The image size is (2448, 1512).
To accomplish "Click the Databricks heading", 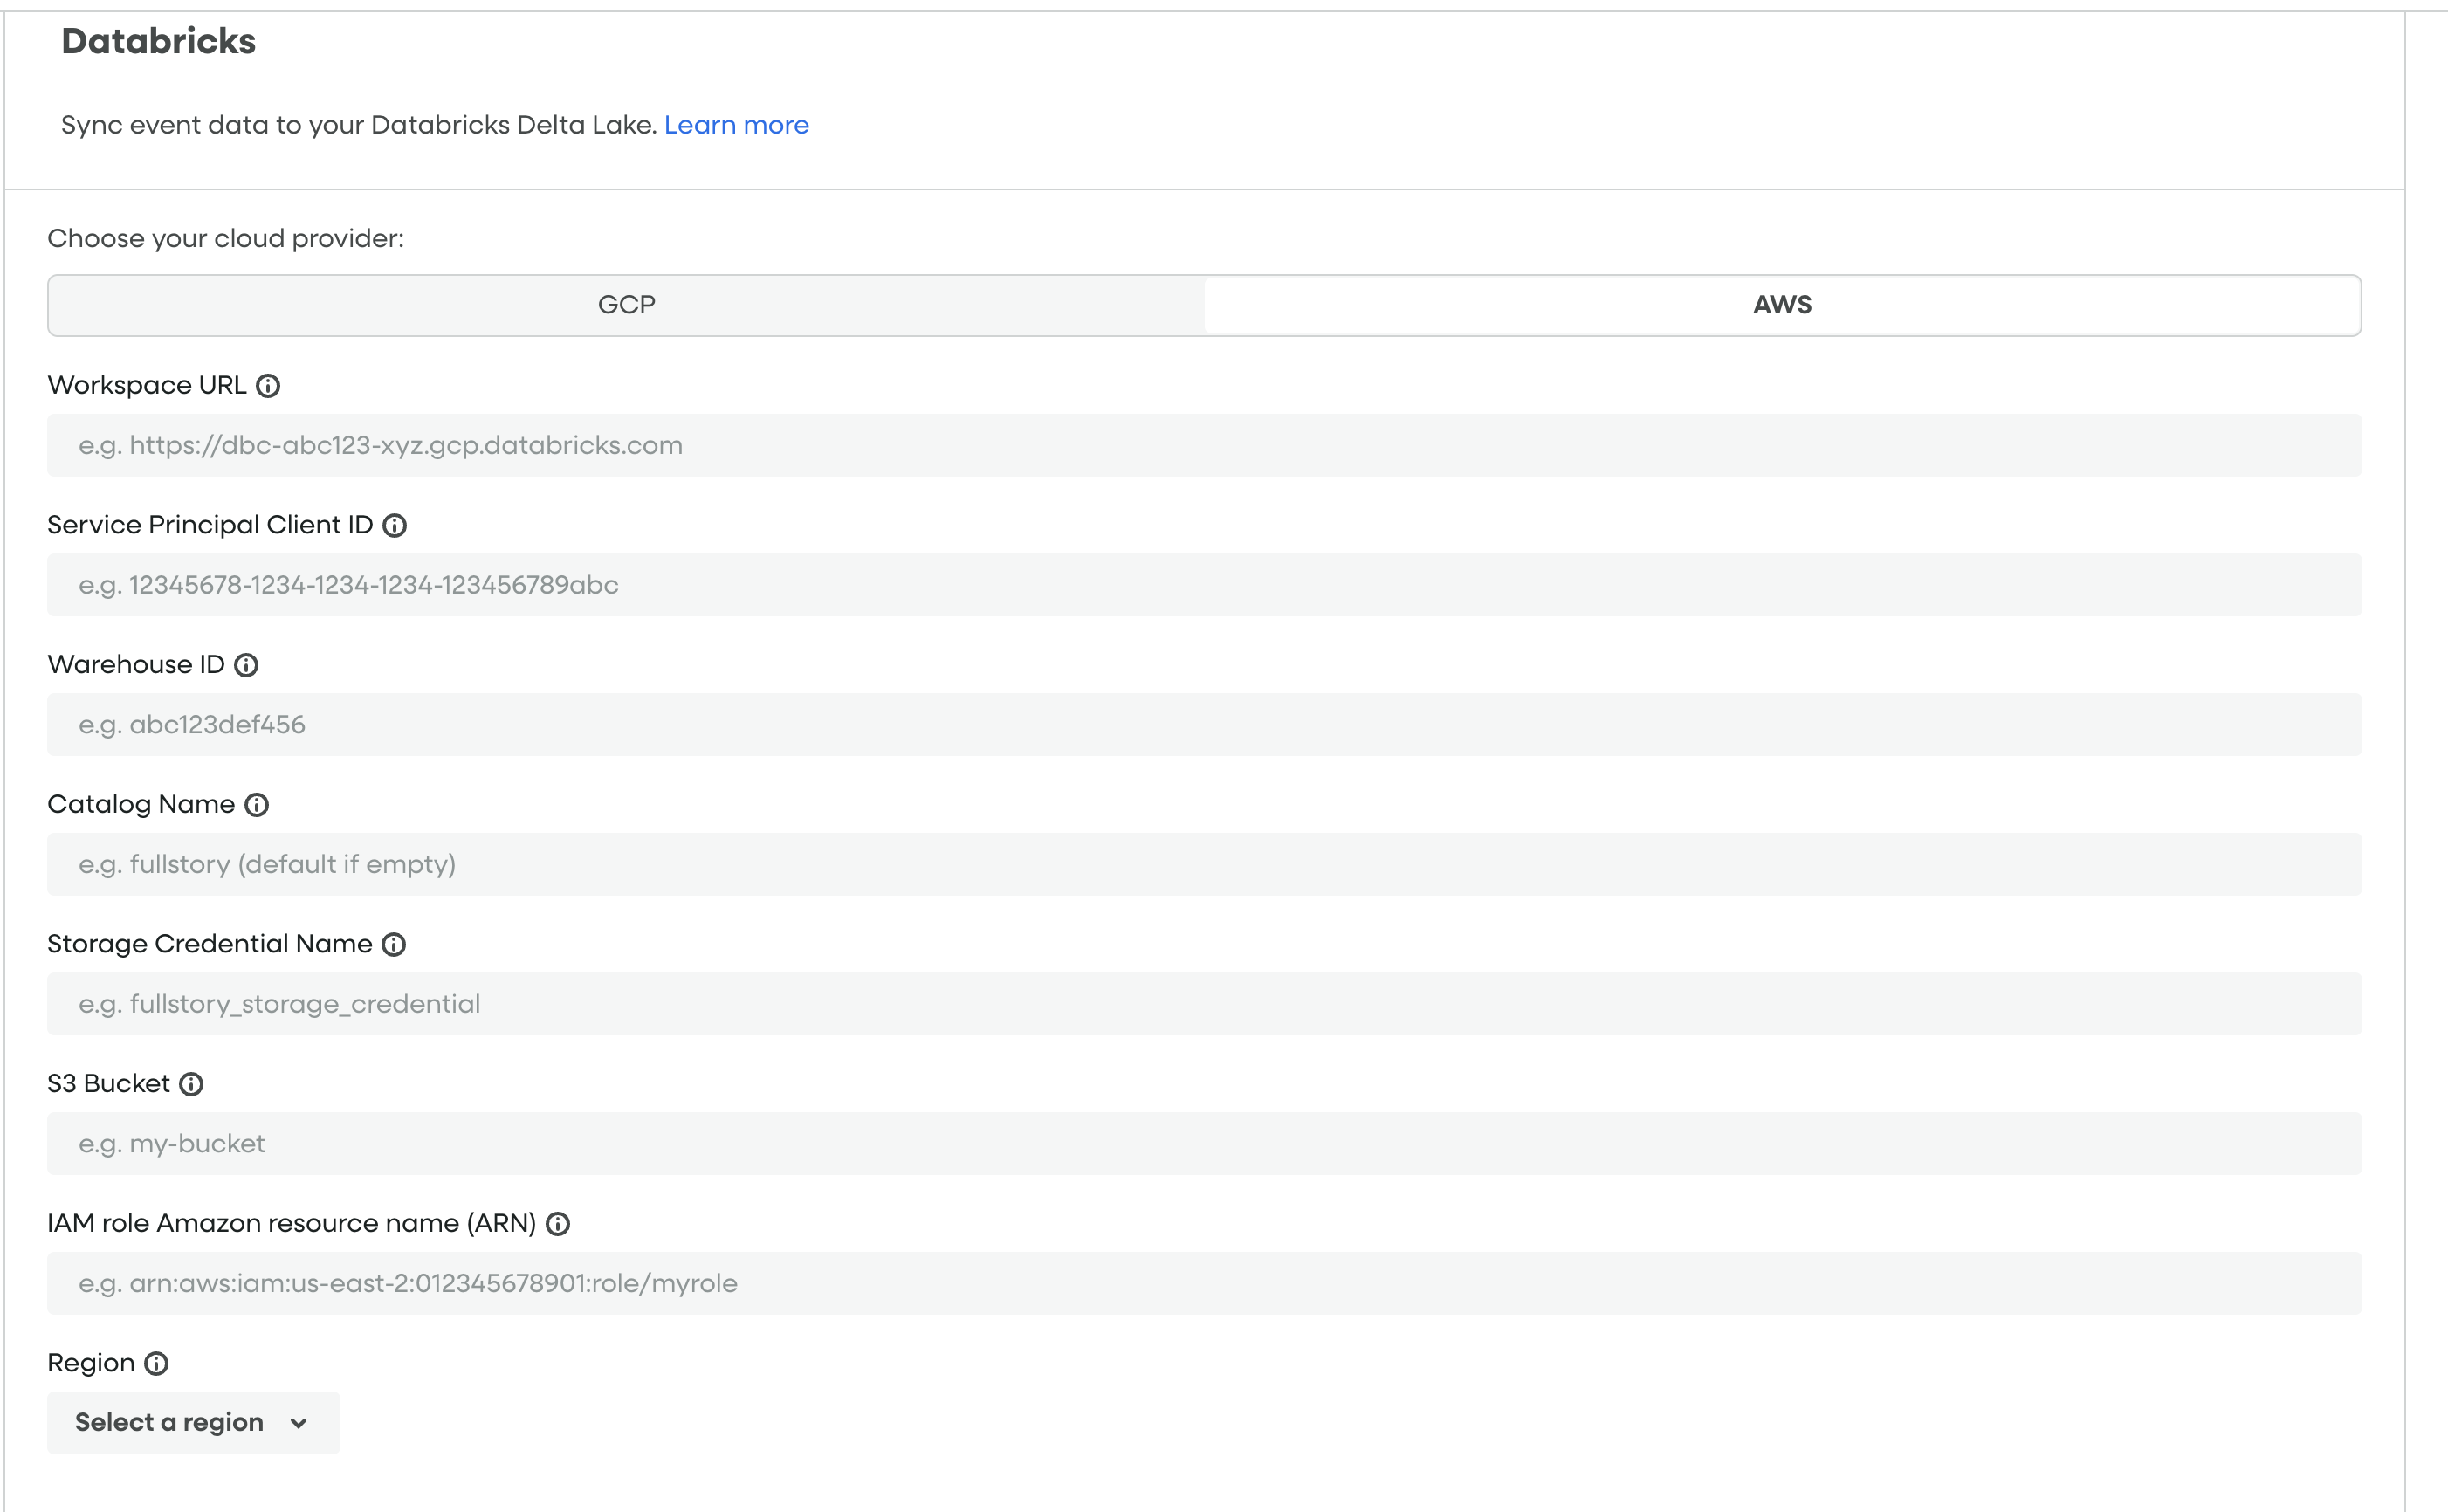I will [x=158, y=41].
